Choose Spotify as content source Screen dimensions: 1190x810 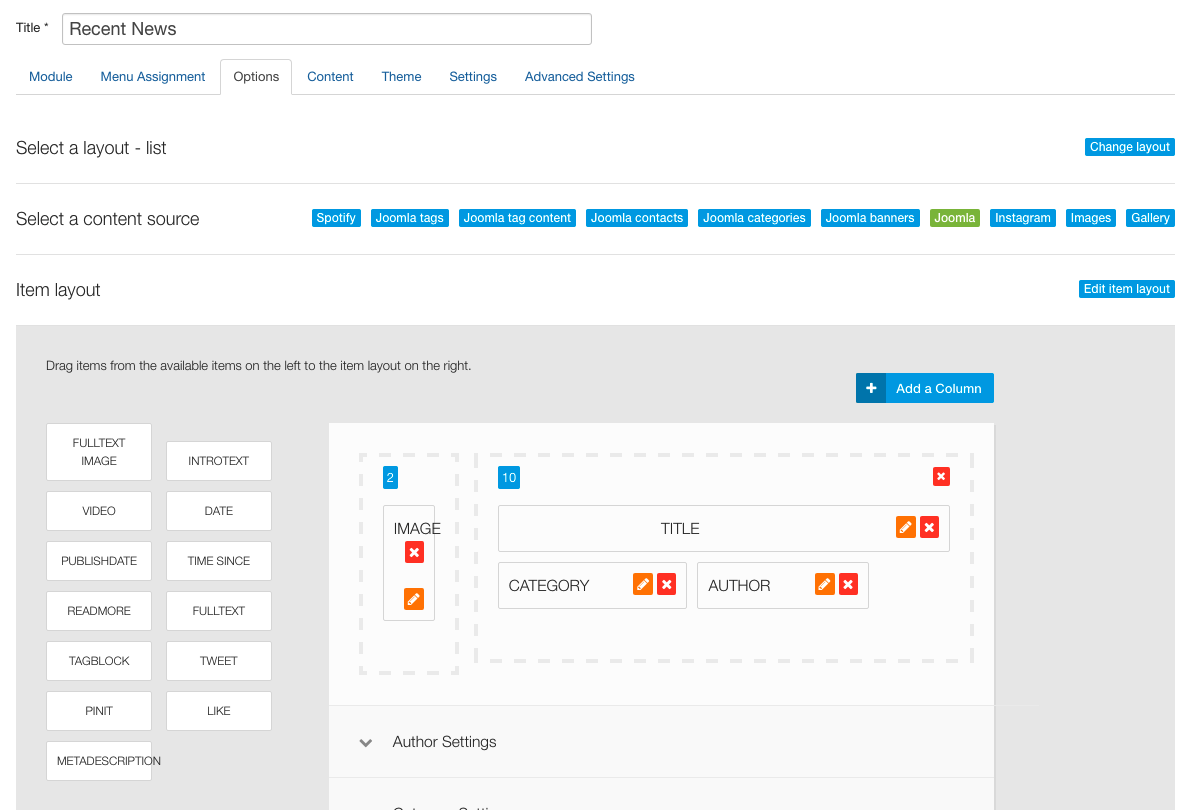coord(336,218)
